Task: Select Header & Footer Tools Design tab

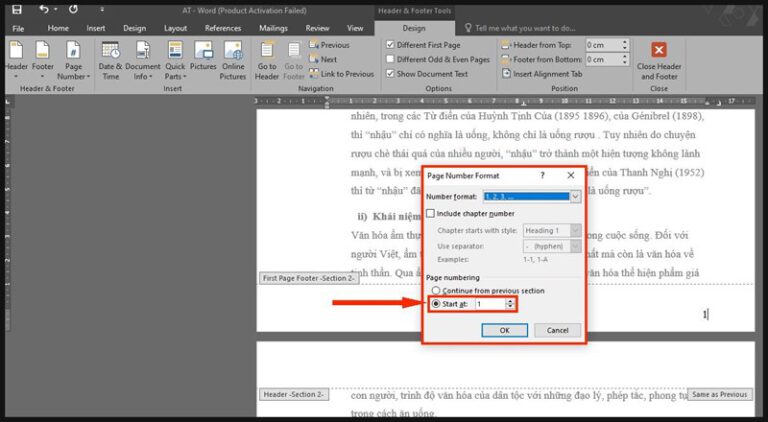Action: (x=414, y=28)
